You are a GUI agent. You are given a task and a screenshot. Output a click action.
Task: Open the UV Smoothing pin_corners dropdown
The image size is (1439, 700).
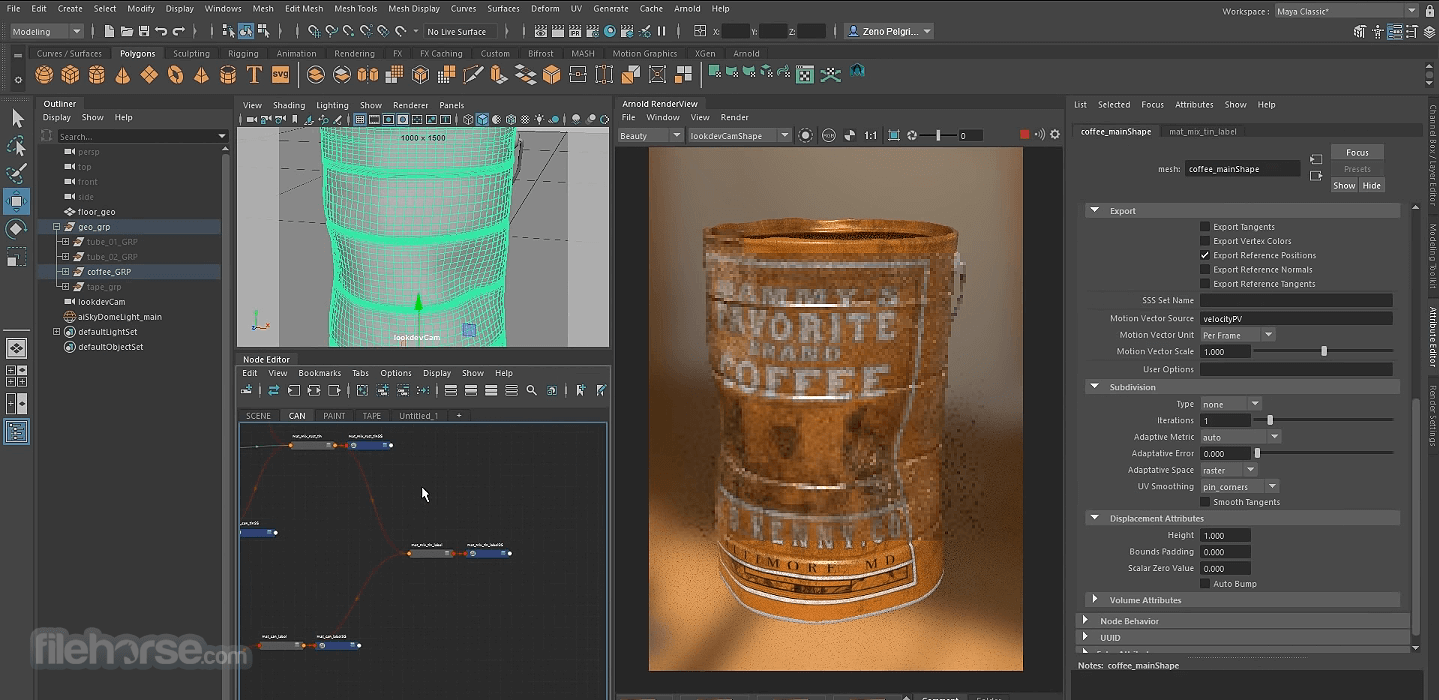(x=1239, y=487)
